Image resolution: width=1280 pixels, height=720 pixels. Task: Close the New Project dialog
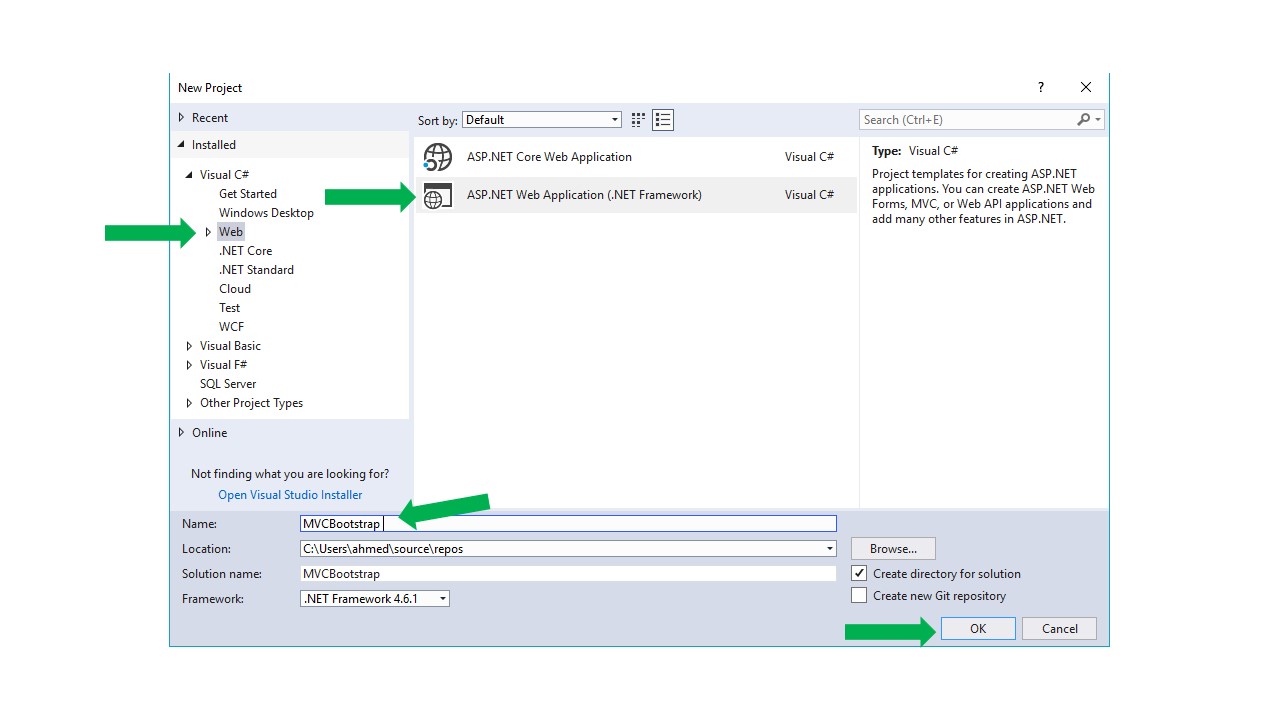1086,88
